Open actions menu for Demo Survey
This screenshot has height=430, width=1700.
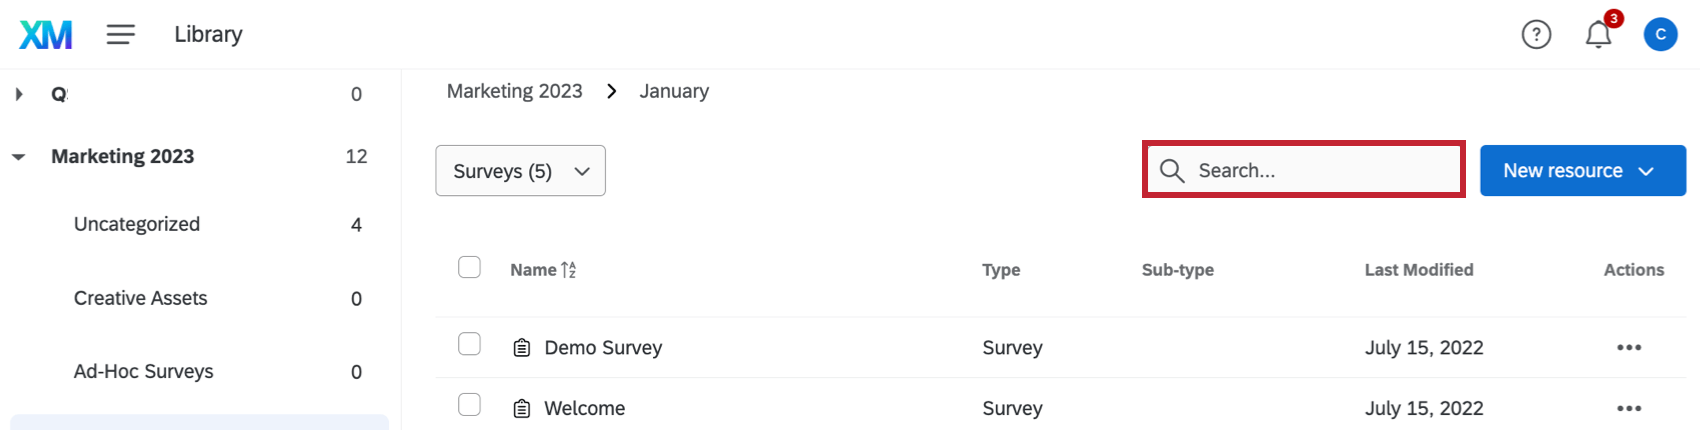tap(1628, 348)
